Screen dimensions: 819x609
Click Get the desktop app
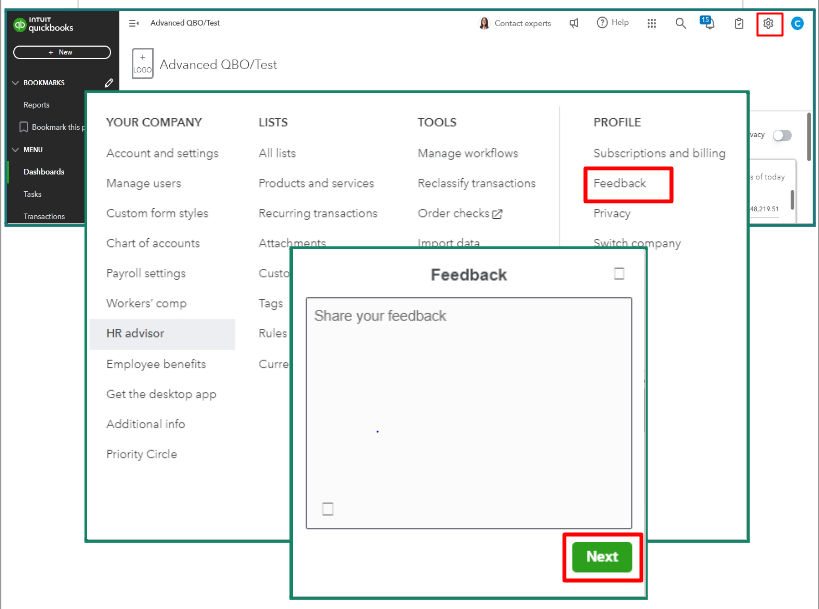click(161, 394)
